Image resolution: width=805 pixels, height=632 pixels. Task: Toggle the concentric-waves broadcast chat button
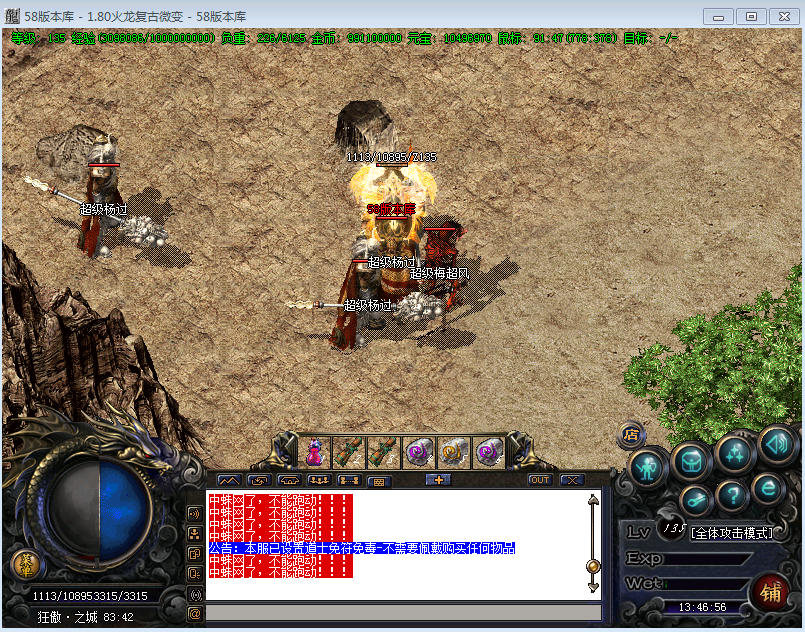pos(195,595)
